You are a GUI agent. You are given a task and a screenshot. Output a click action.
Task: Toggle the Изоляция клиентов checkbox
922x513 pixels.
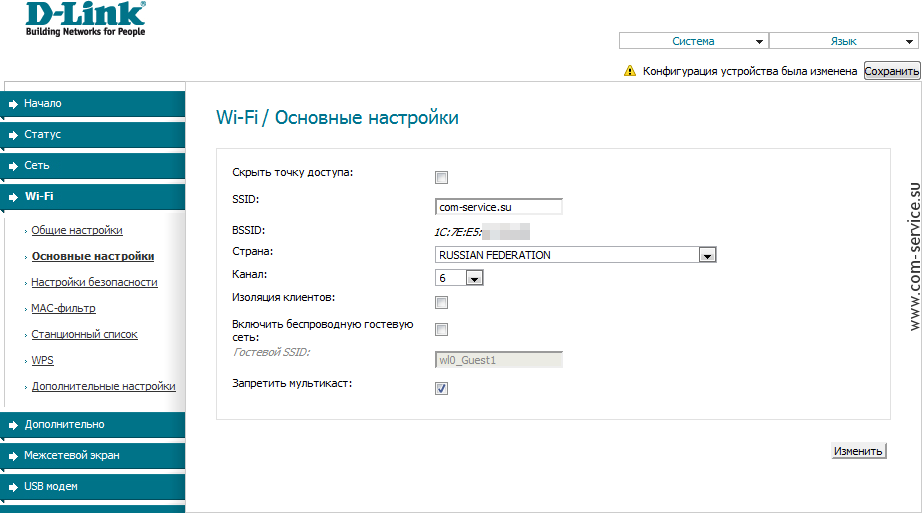coord(441,303)
